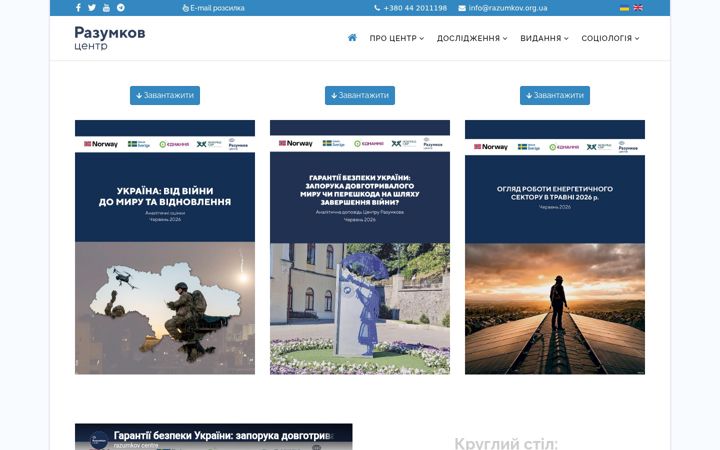
Task: Open the Facebook page icon
Action: (79, 8)
